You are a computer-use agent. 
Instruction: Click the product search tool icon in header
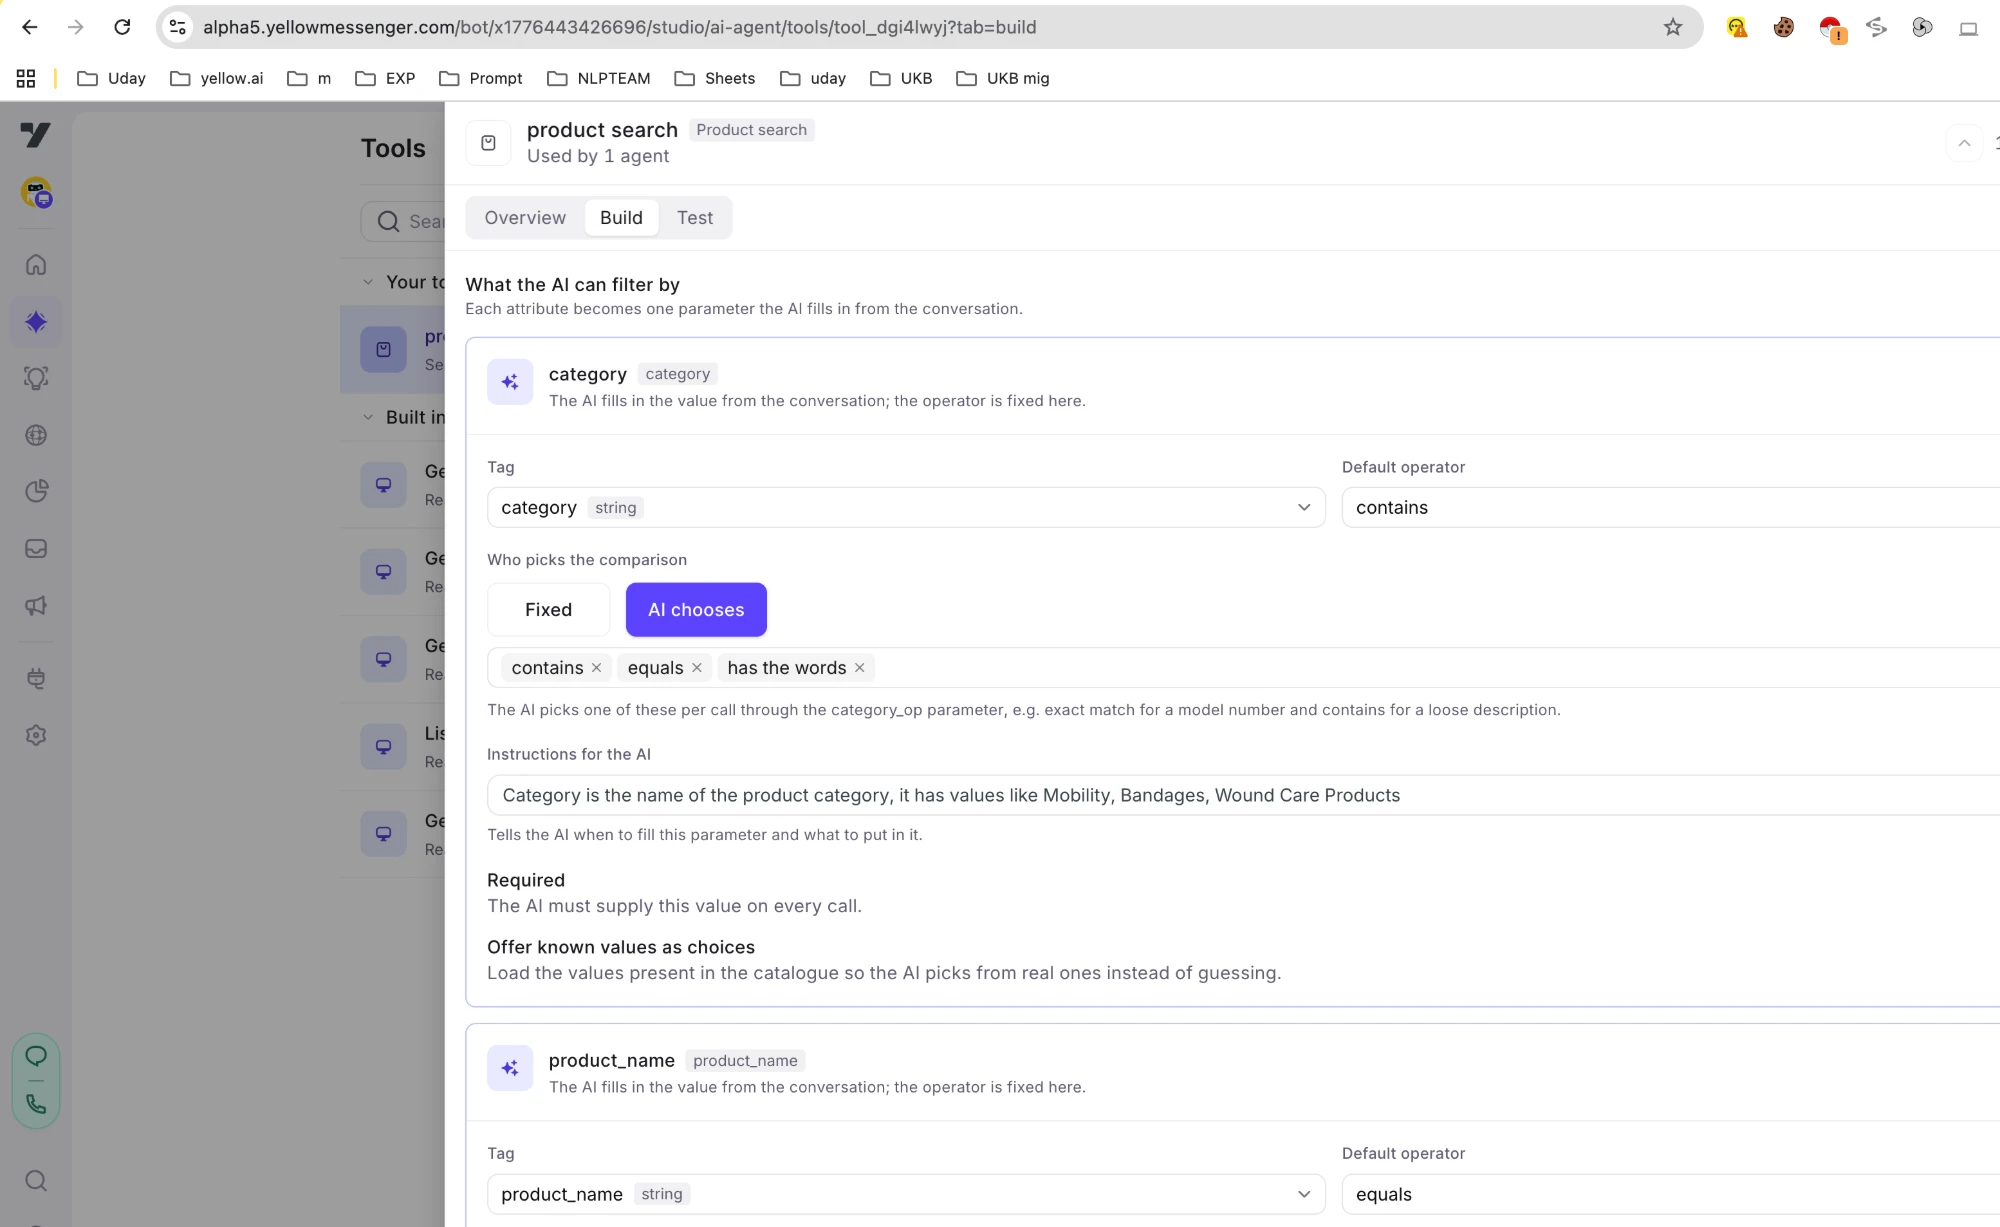[488, 143]
